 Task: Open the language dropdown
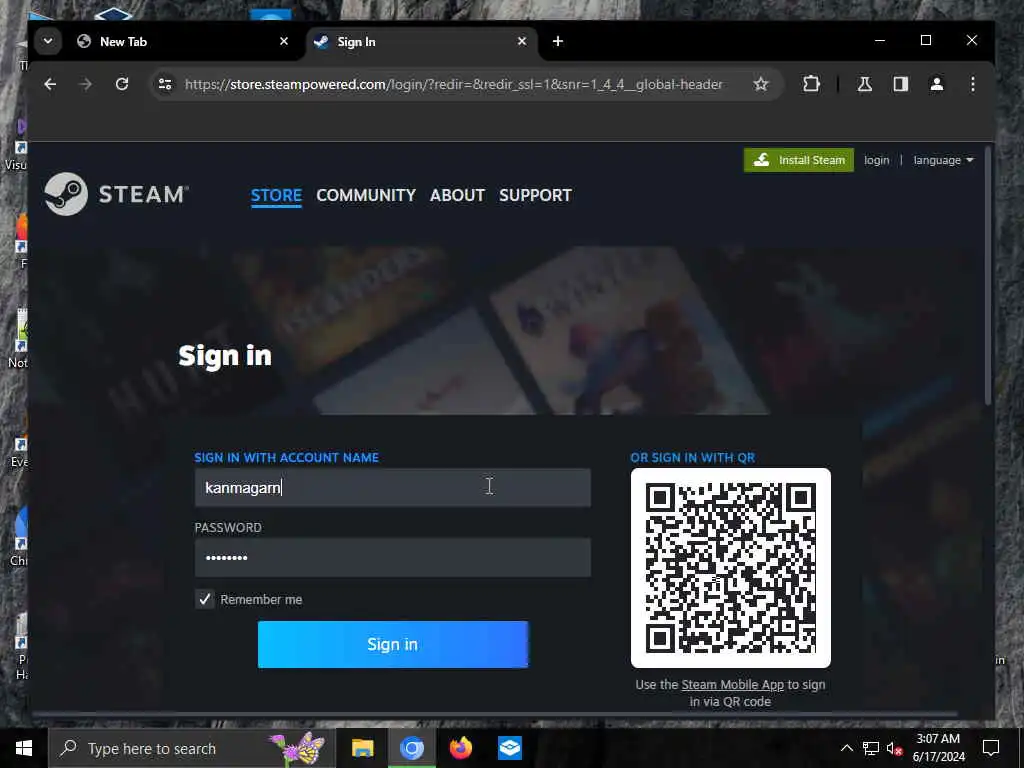click(943, 160)
